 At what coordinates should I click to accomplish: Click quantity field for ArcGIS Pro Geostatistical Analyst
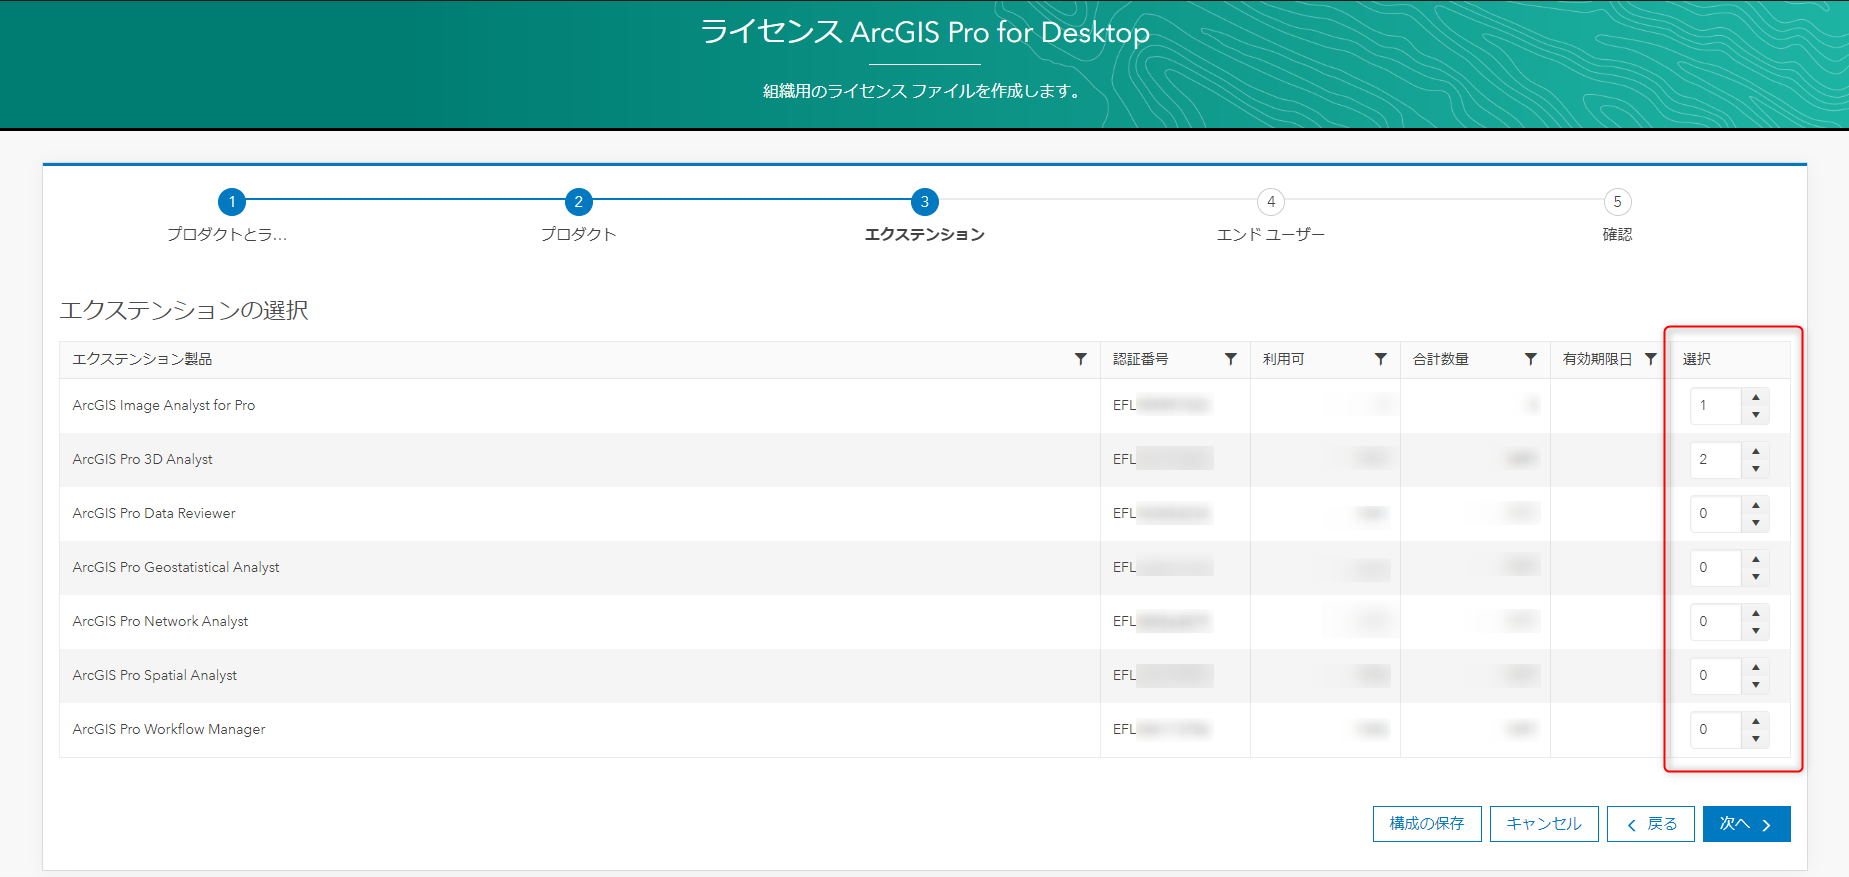[1716, 567]
